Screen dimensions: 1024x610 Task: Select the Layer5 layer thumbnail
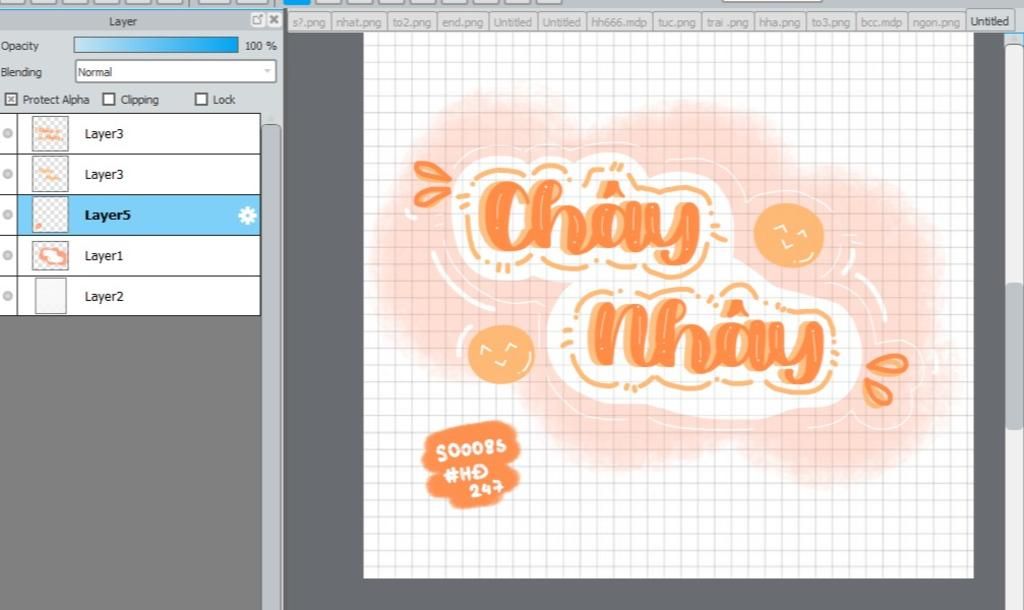(50, 215)
